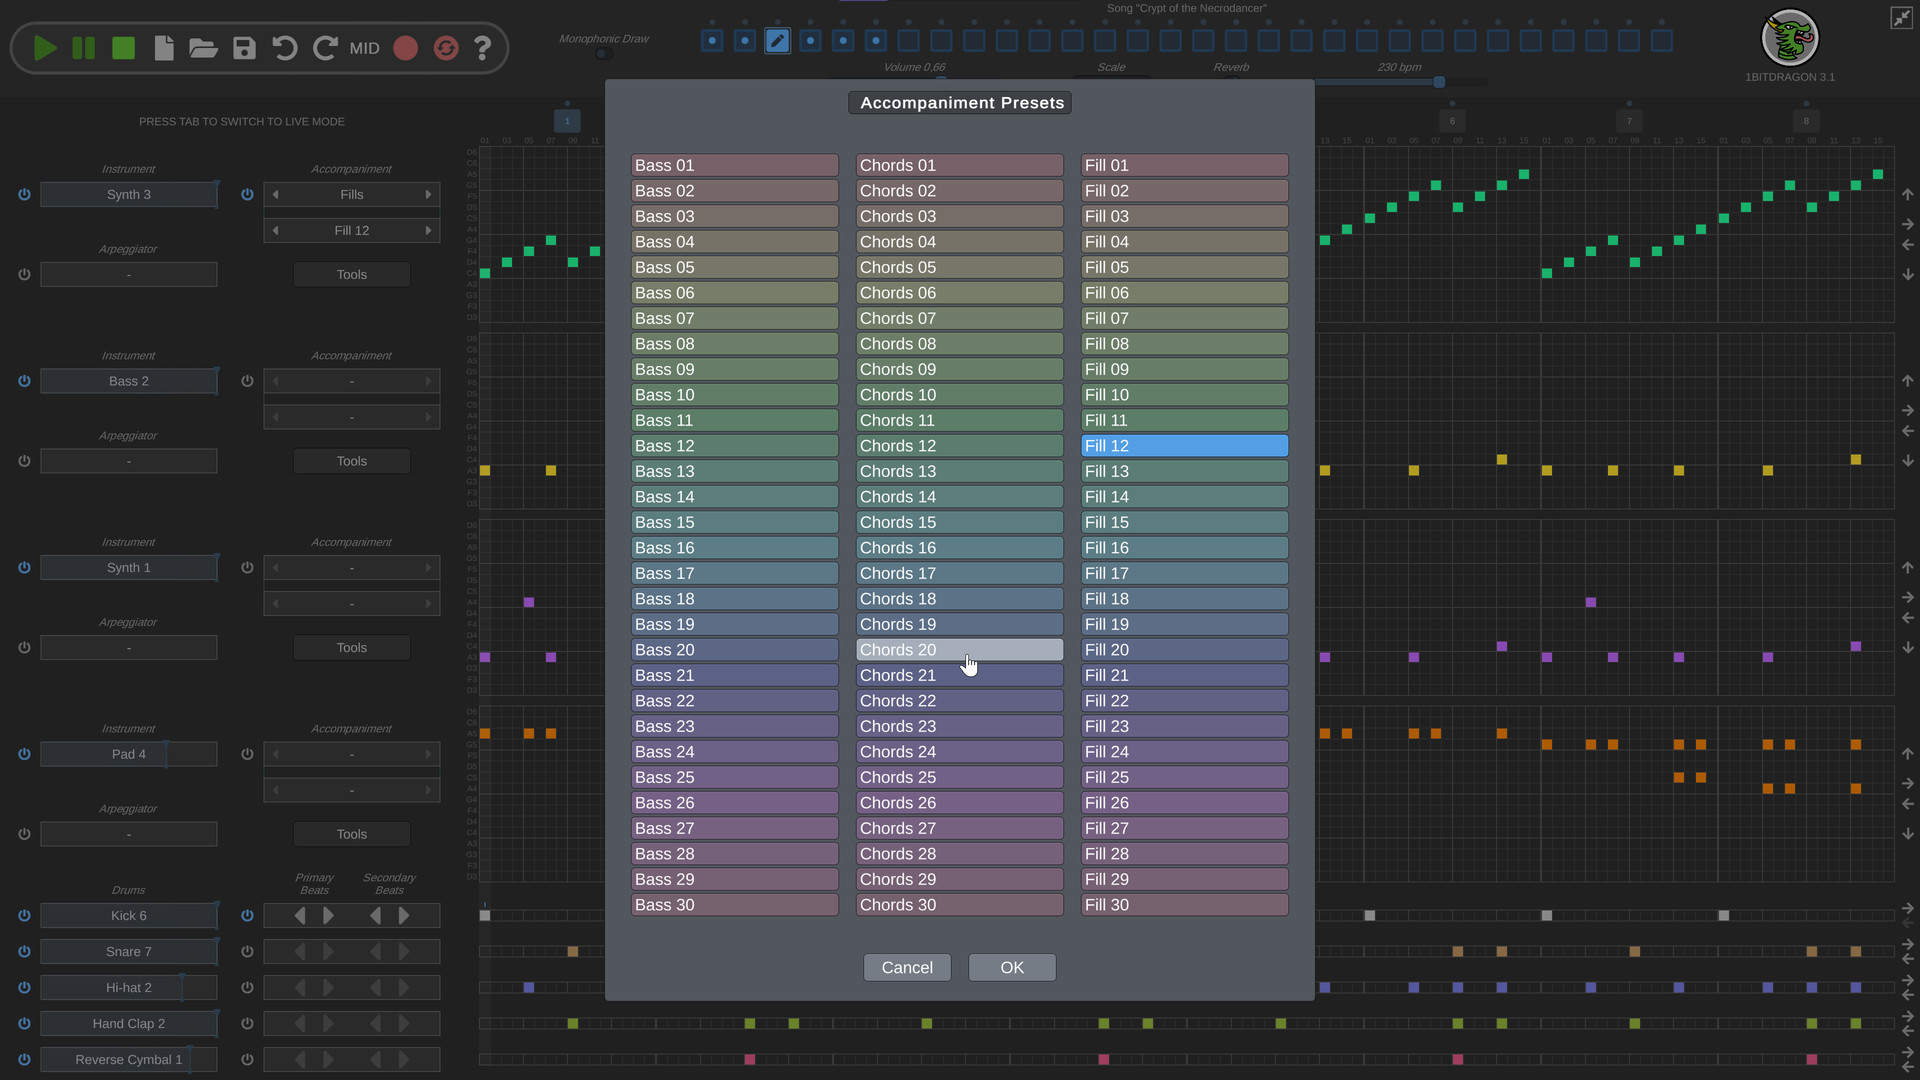Image resolution: width=1920 pixels, height=1080 pixels.
Task: Select Chords 20 preset
Action: click(959, 650)
